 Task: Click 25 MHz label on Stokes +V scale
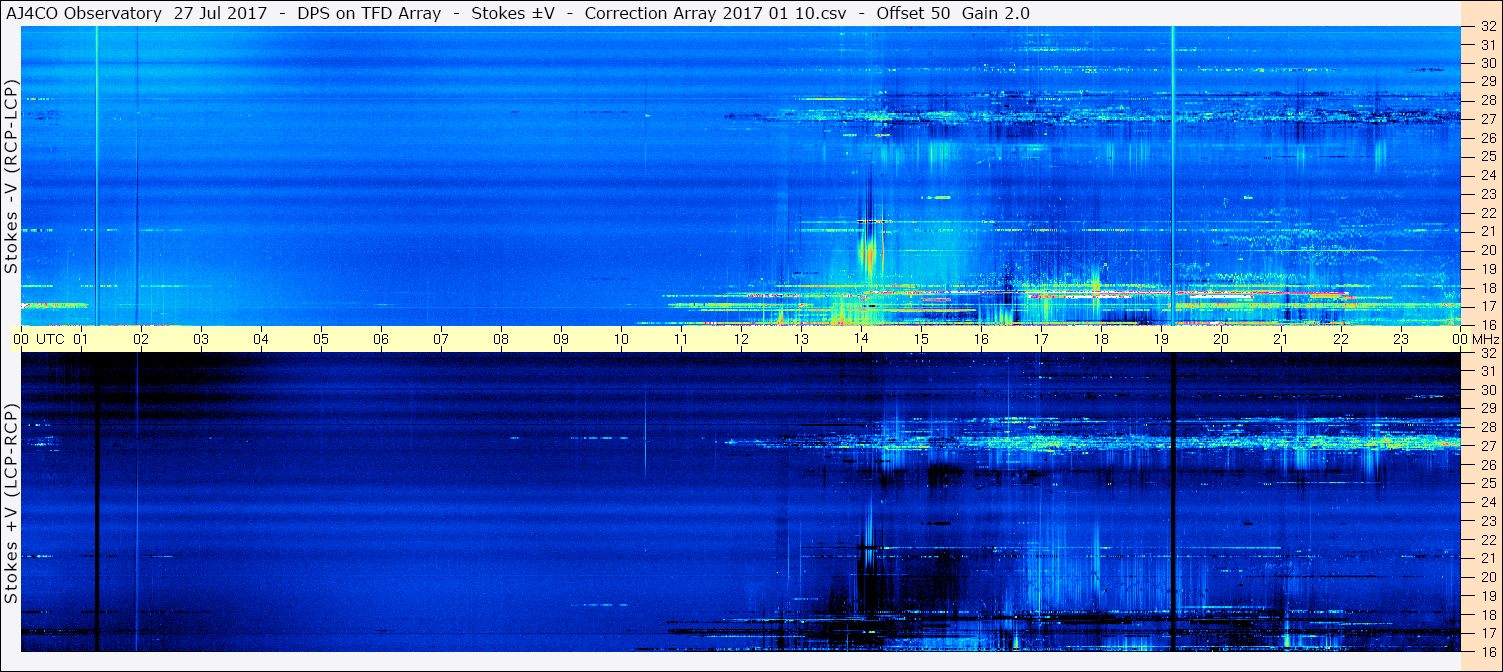point(1487,484)
